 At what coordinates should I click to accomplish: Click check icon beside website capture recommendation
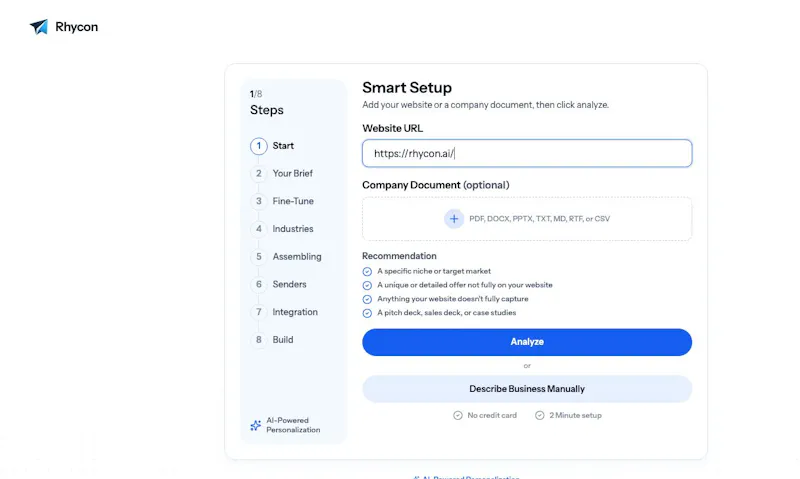367,299
